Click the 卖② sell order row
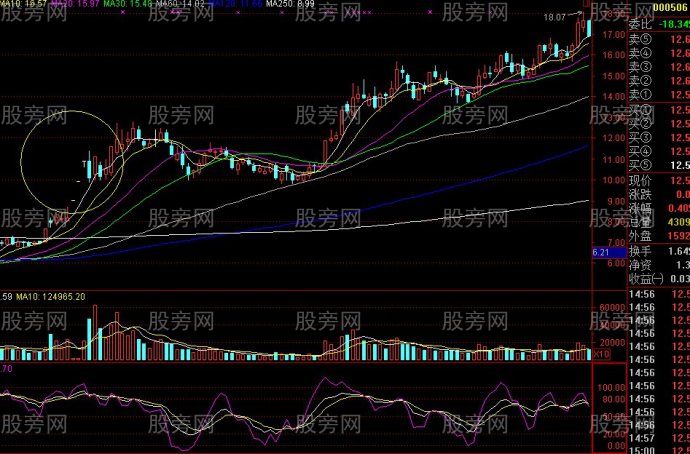690x454 pixels. click(659, 81)
